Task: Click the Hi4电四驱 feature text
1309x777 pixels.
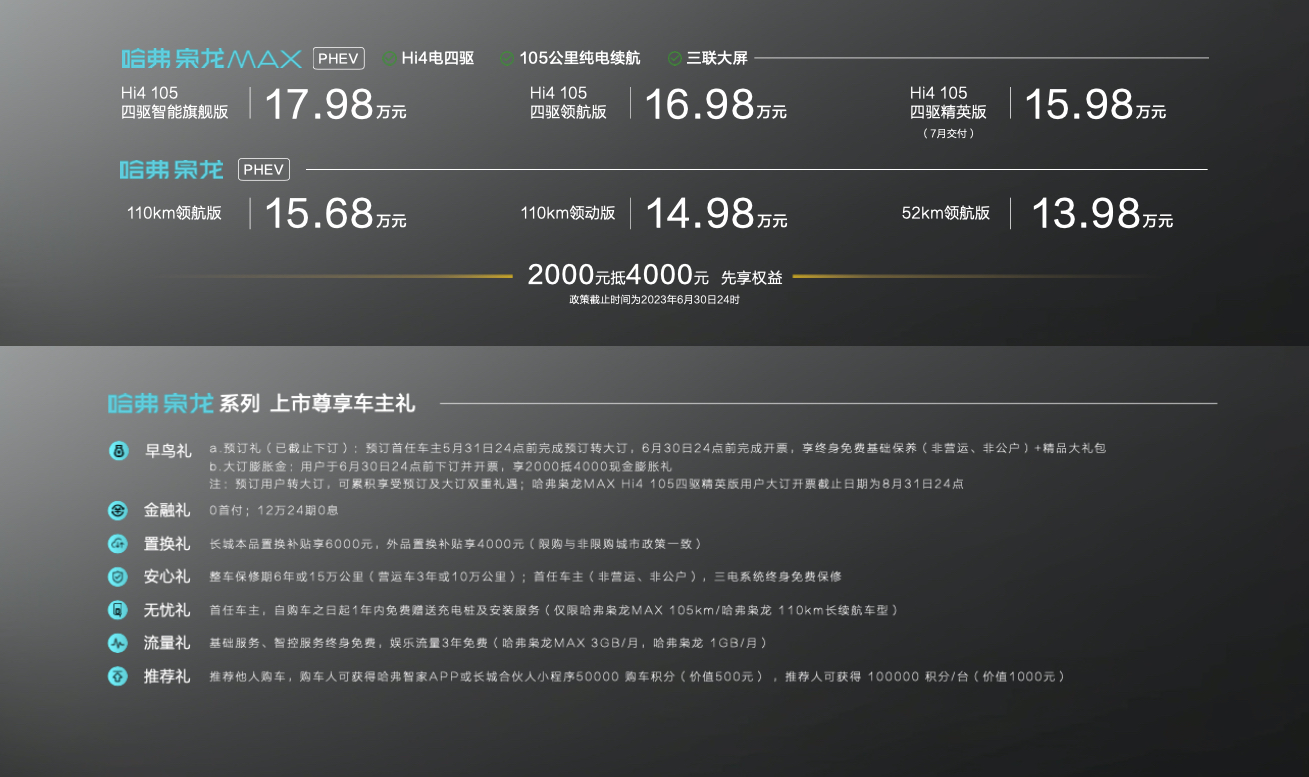Action: pyautogui.click(x=438, y=58)
